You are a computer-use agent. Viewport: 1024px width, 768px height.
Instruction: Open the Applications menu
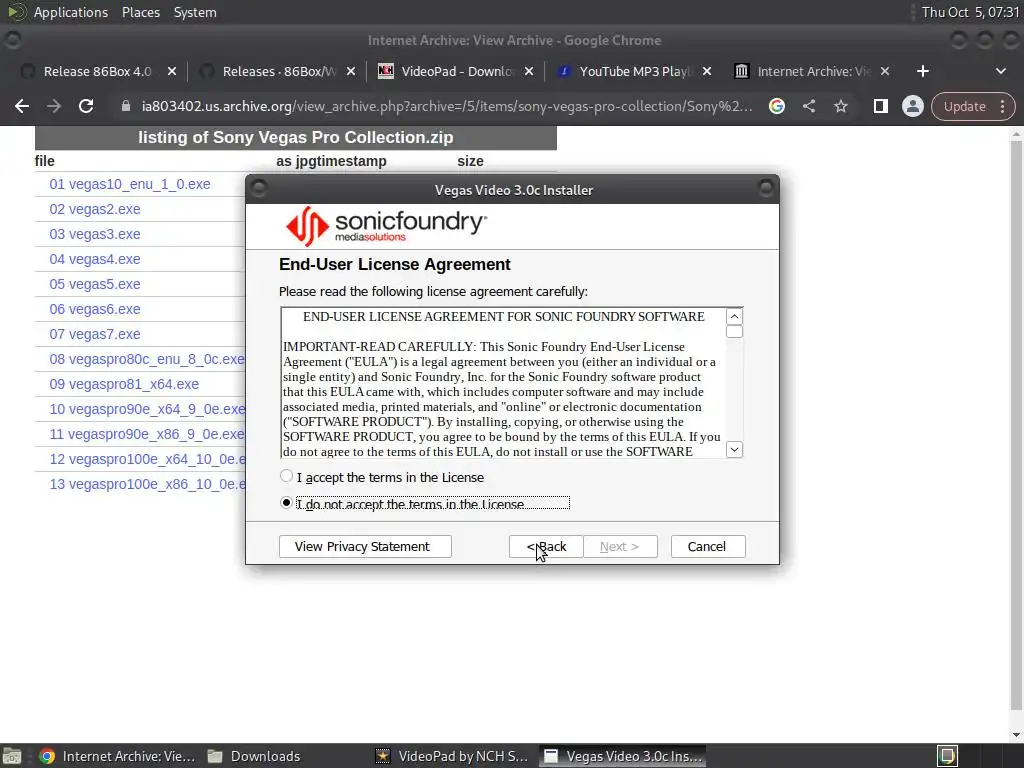71,12
